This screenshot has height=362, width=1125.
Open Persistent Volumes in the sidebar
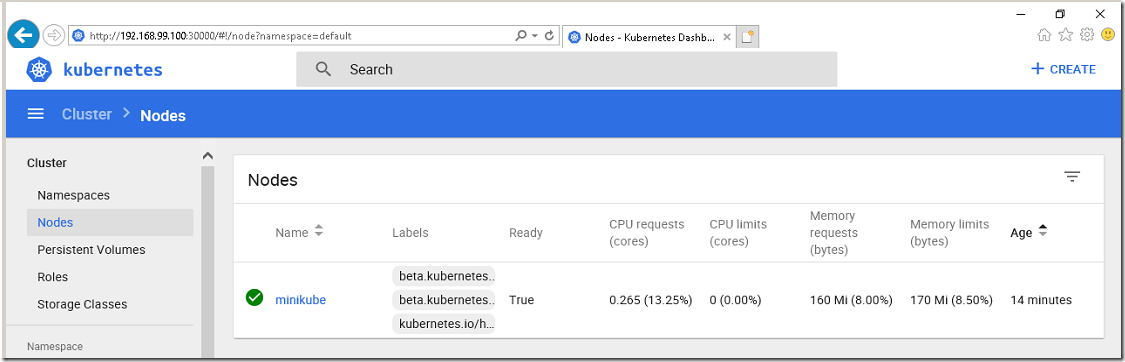pyautogui.click(x=91, y=249)
